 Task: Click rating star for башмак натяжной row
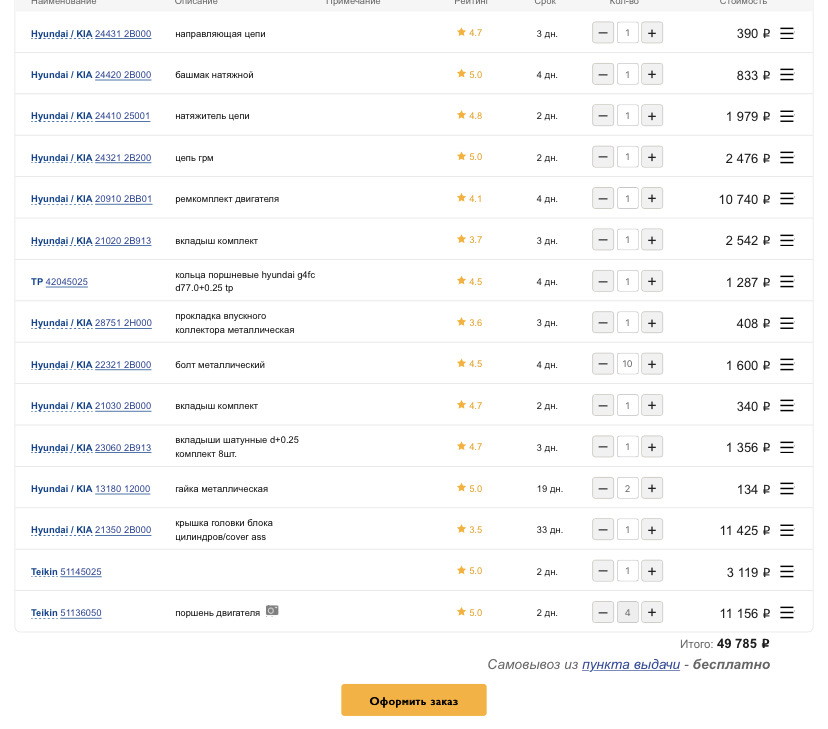461,75
